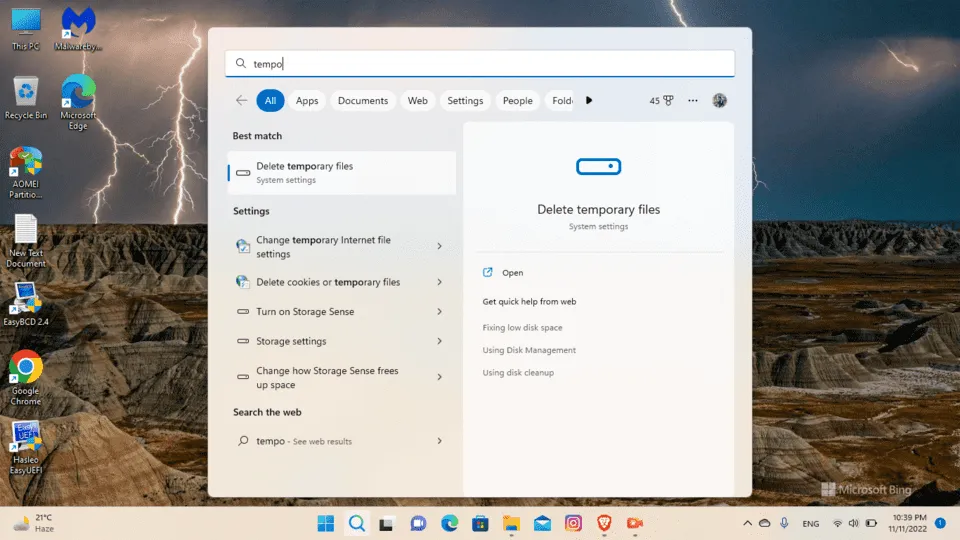Open New Text Document file
Image resolution: width=960 pixels, height=540 pixels.
tap(26, 241)
